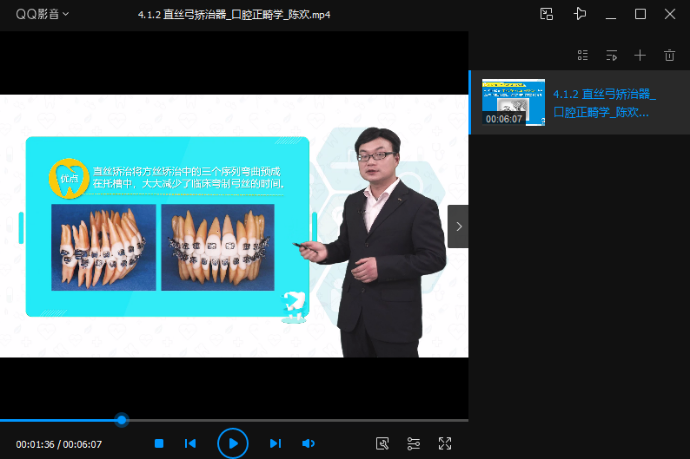The width and height of the screenshot is (690, 459).
Task: Enter fullscreen mode
Action: (x=445, y=443)
